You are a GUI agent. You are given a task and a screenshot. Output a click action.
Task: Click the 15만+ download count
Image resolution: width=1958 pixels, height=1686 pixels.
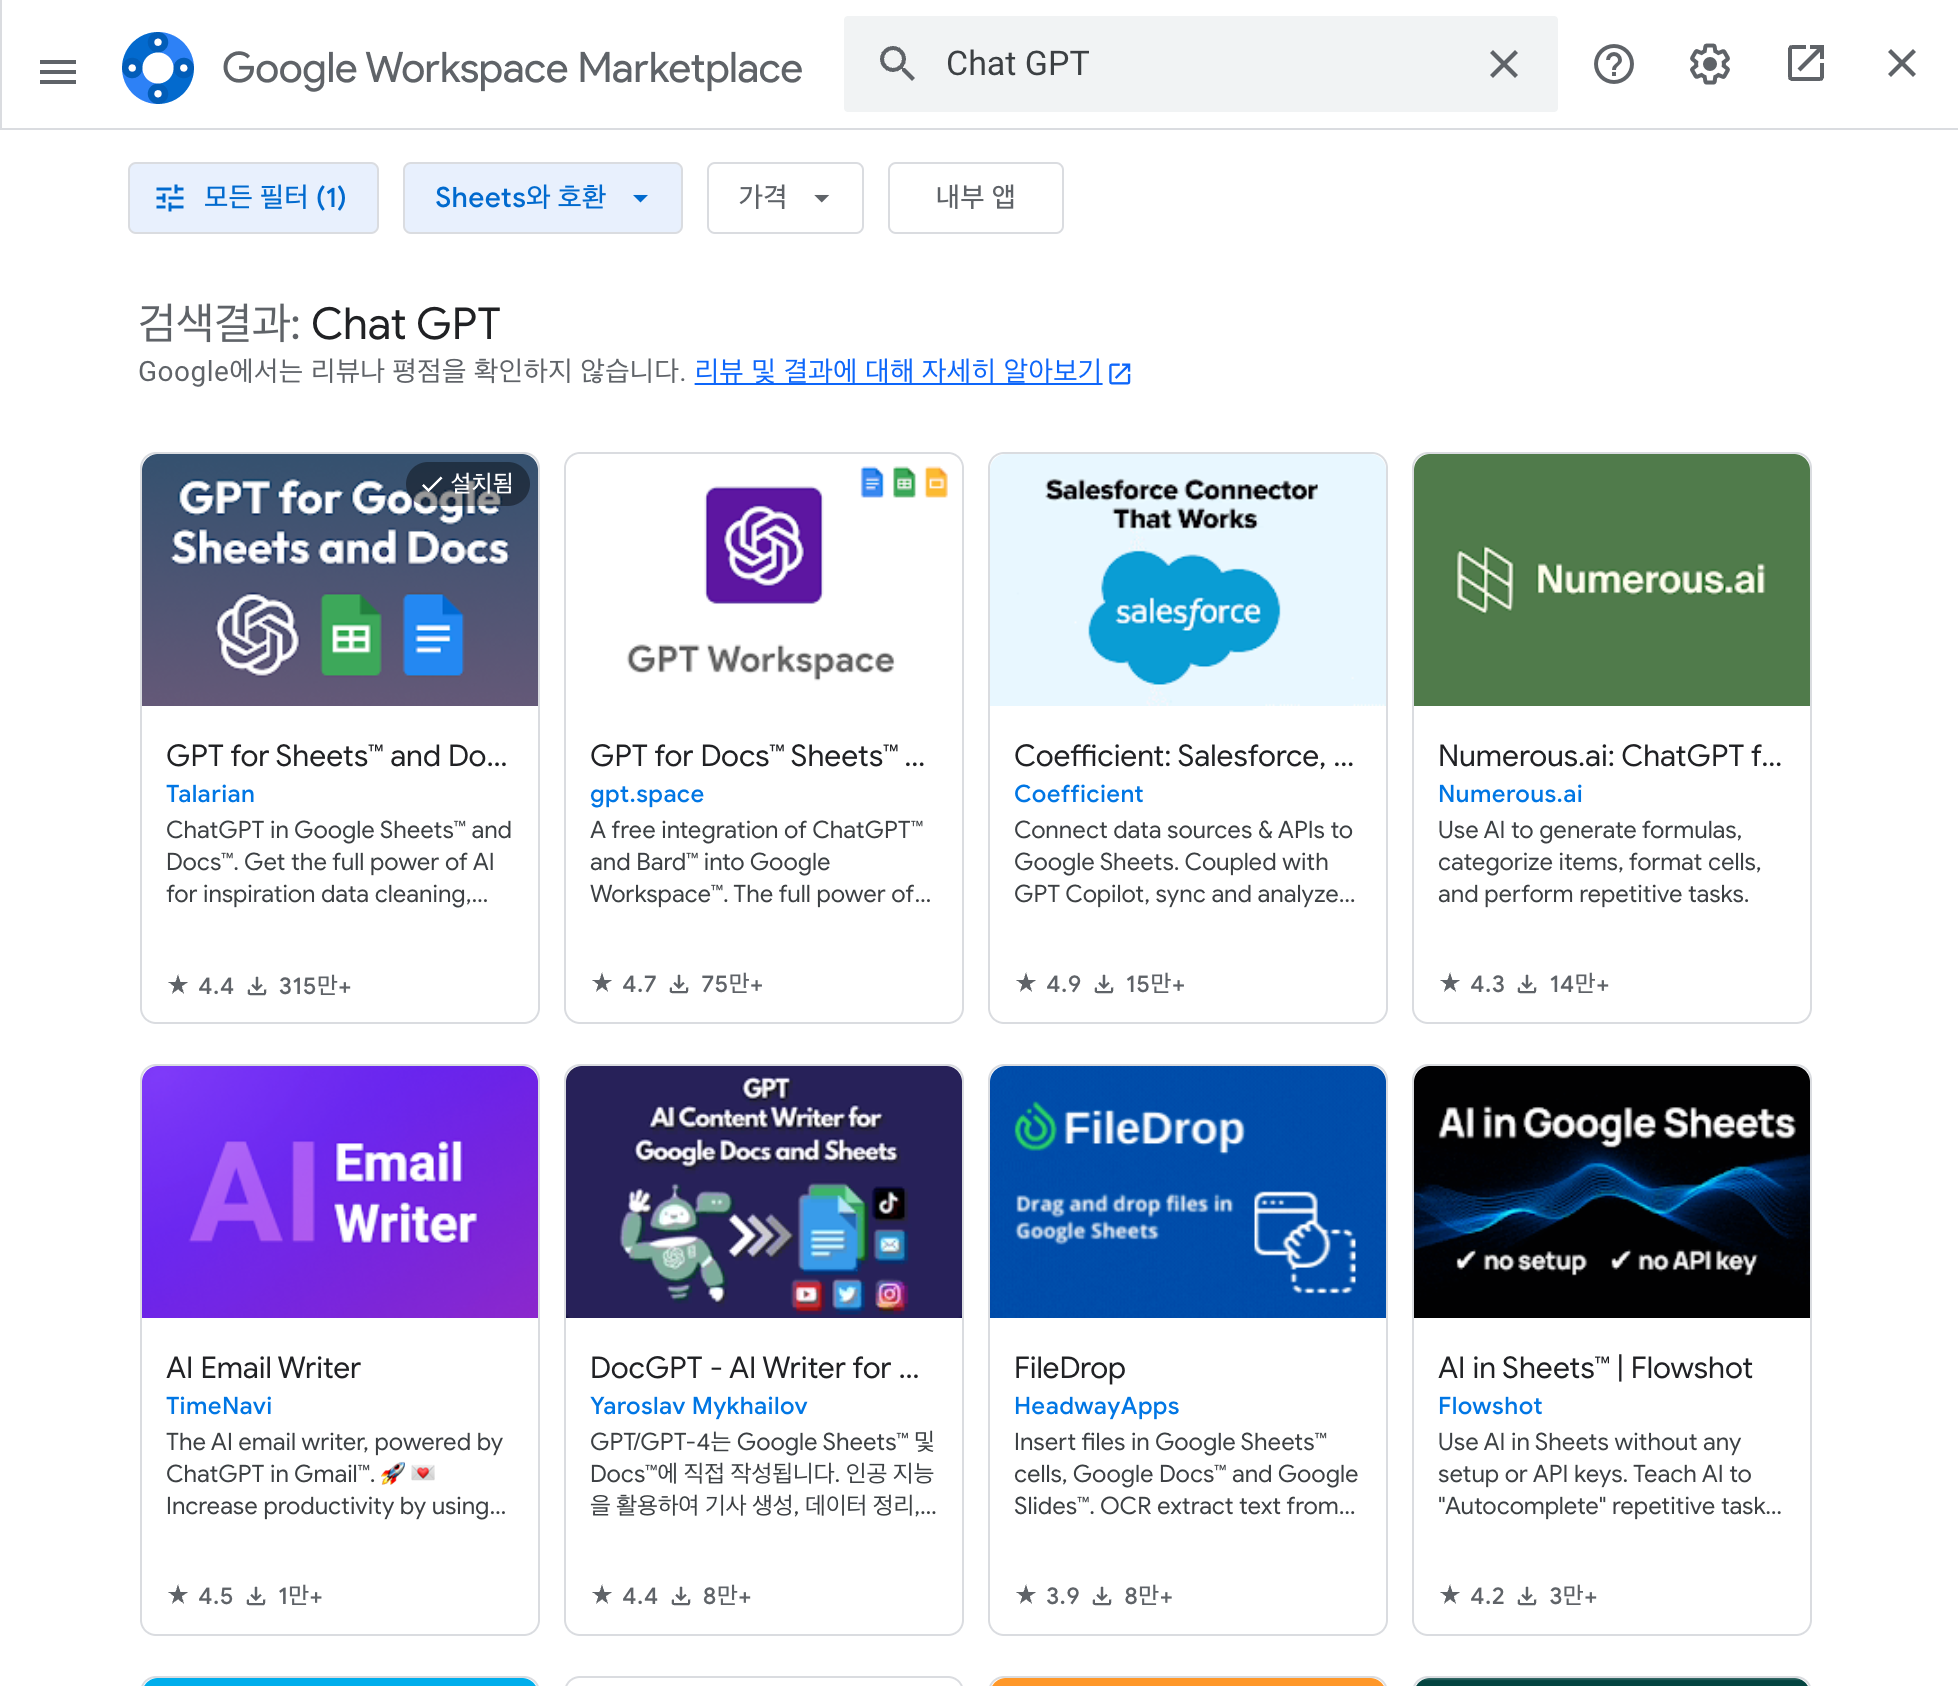pos(1140,984)
